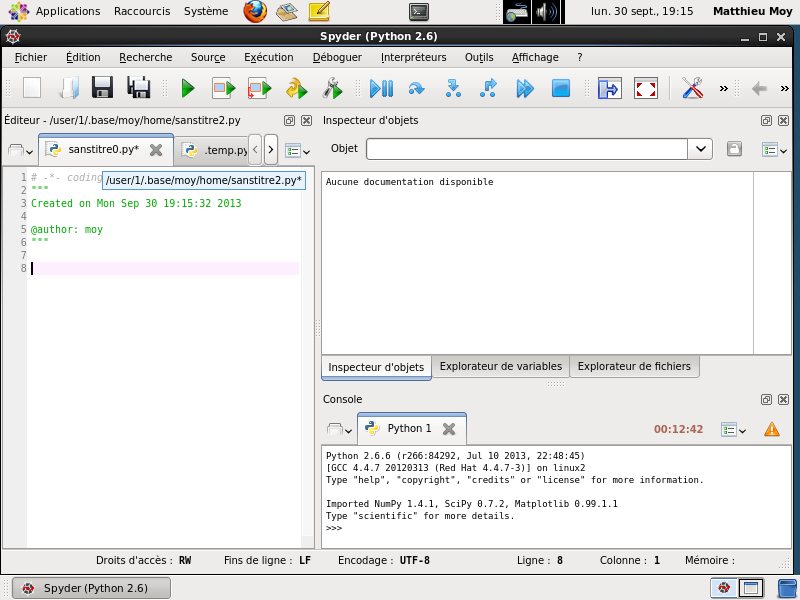The image size is (800, 600).
Task: Click the run selection icon (yellow Python arrow)
Action: click(296, 88)
